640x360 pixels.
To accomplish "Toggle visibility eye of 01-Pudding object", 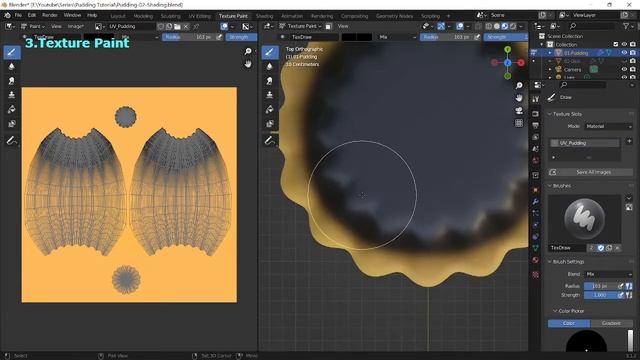I will 624,53.
